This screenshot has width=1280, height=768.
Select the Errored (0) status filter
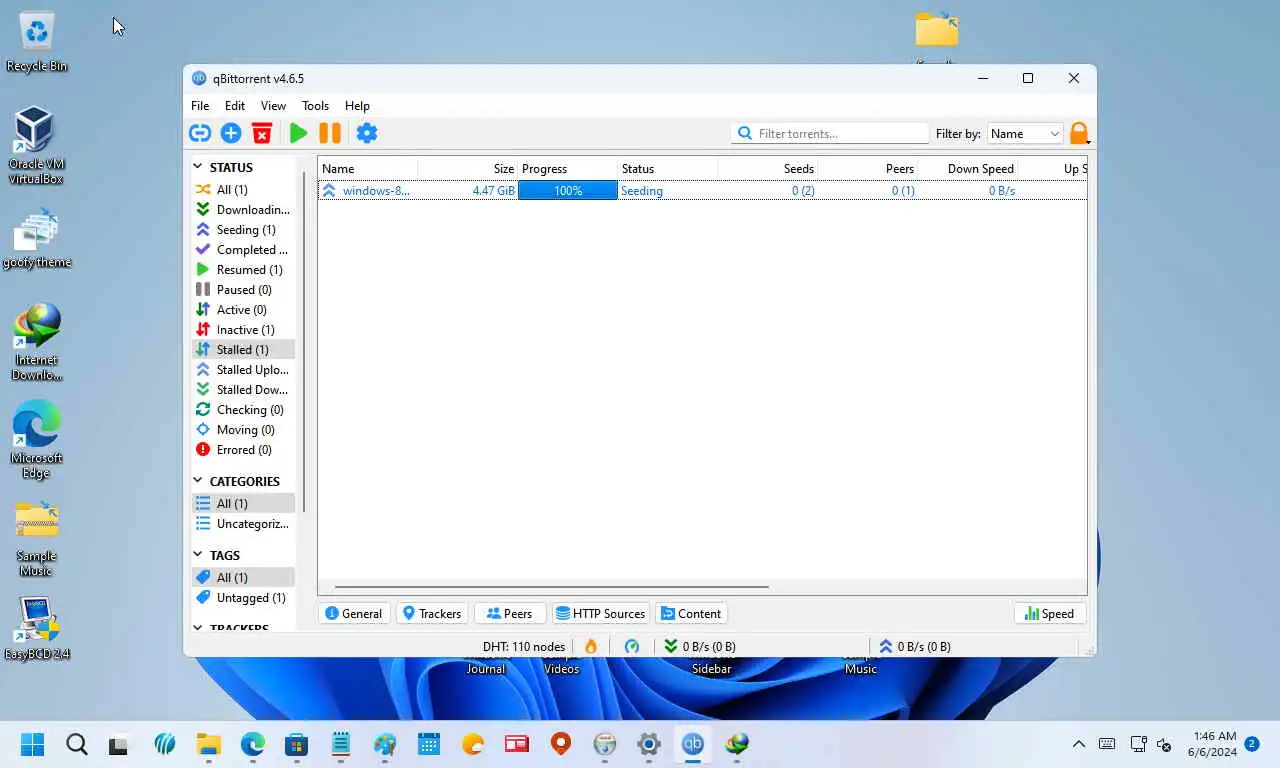[x=243, y=449]
